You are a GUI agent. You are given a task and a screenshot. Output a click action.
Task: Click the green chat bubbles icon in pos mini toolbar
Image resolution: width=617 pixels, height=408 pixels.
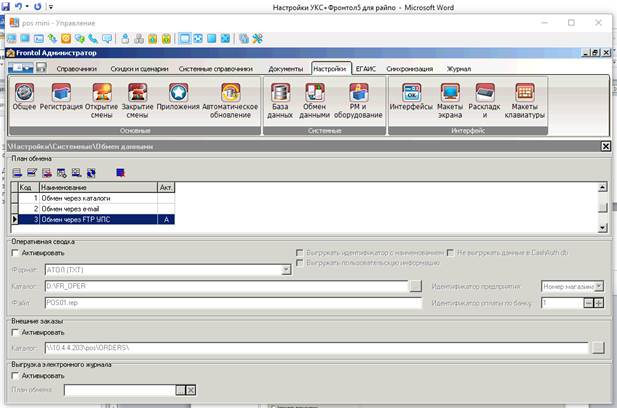pos(79,39)
